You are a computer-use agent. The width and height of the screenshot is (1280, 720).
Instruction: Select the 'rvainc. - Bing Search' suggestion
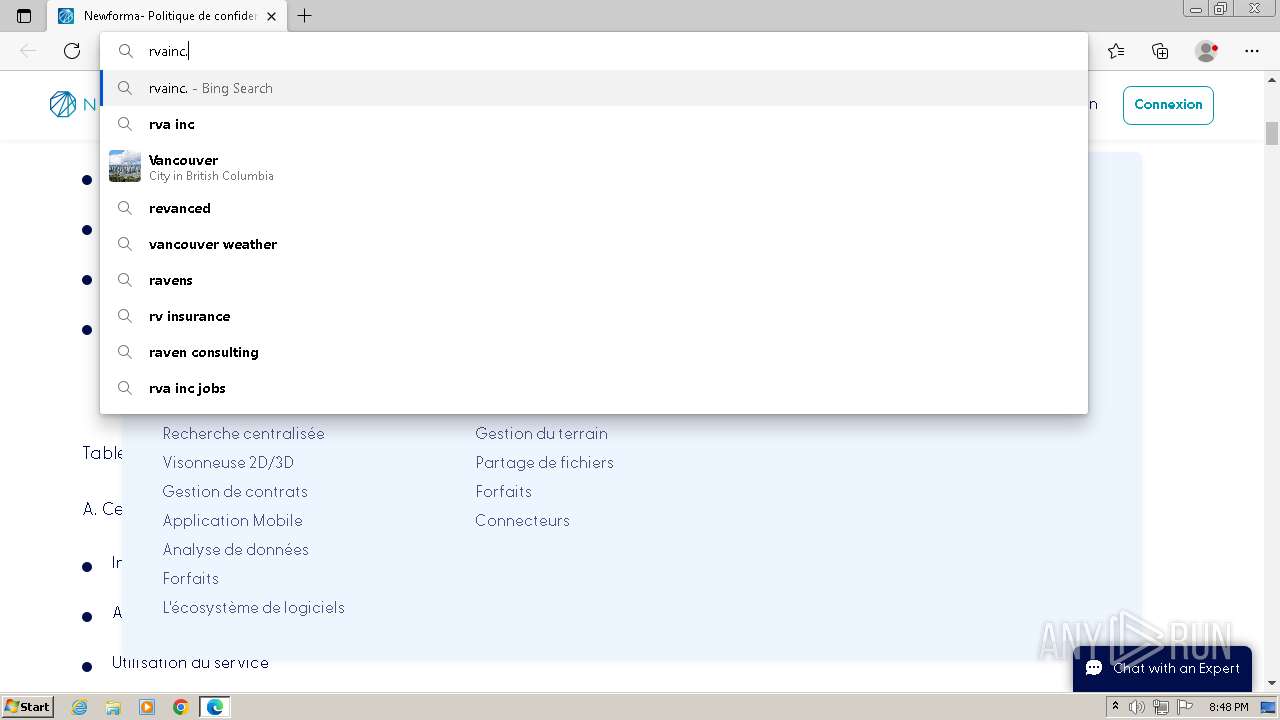pyautogui.click(x=594, y=88)
